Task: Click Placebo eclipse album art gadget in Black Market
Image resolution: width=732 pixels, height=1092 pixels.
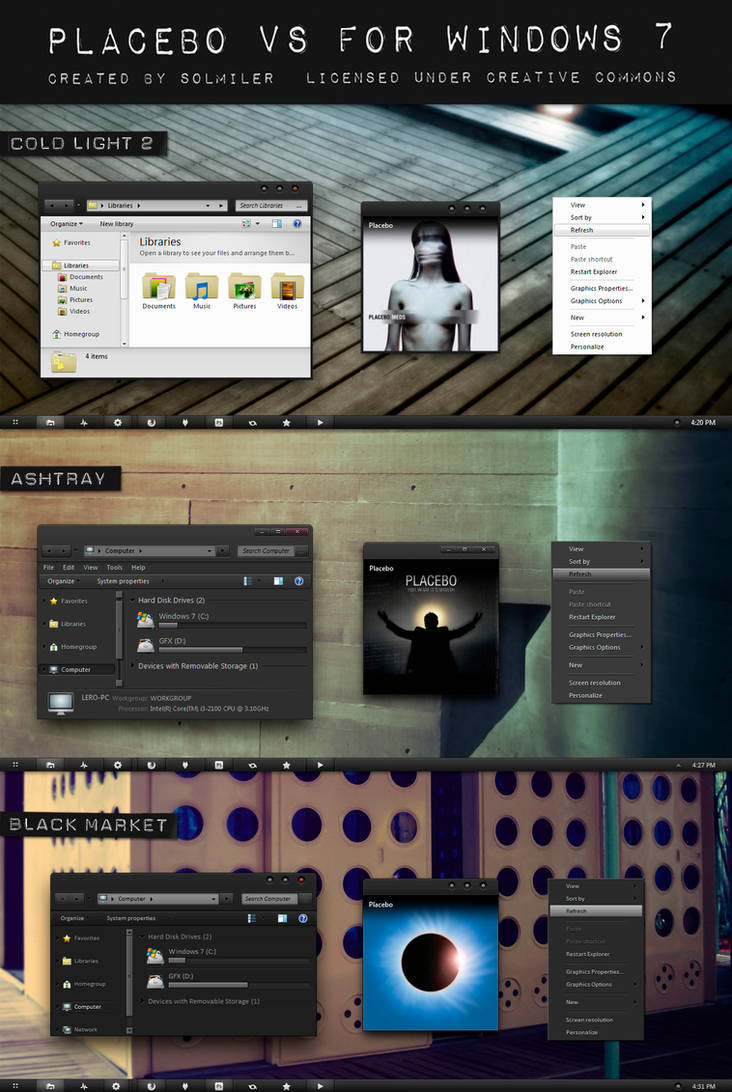Action: [x=430, y=962]
